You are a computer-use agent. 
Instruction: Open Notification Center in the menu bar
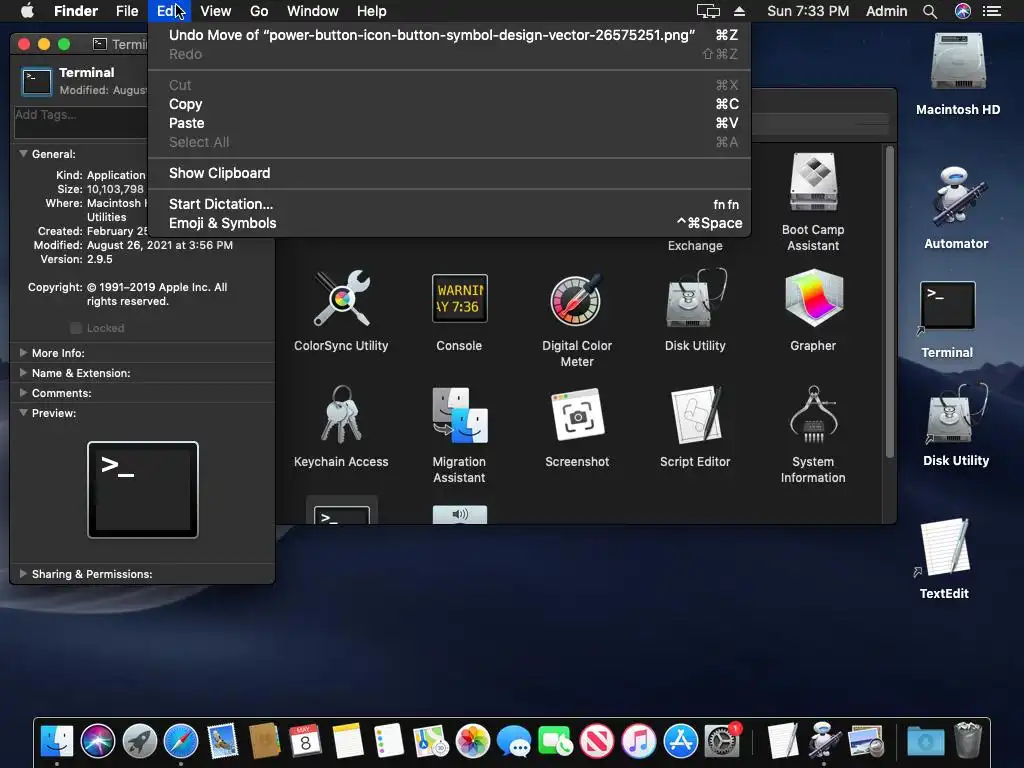coord(992,11)
